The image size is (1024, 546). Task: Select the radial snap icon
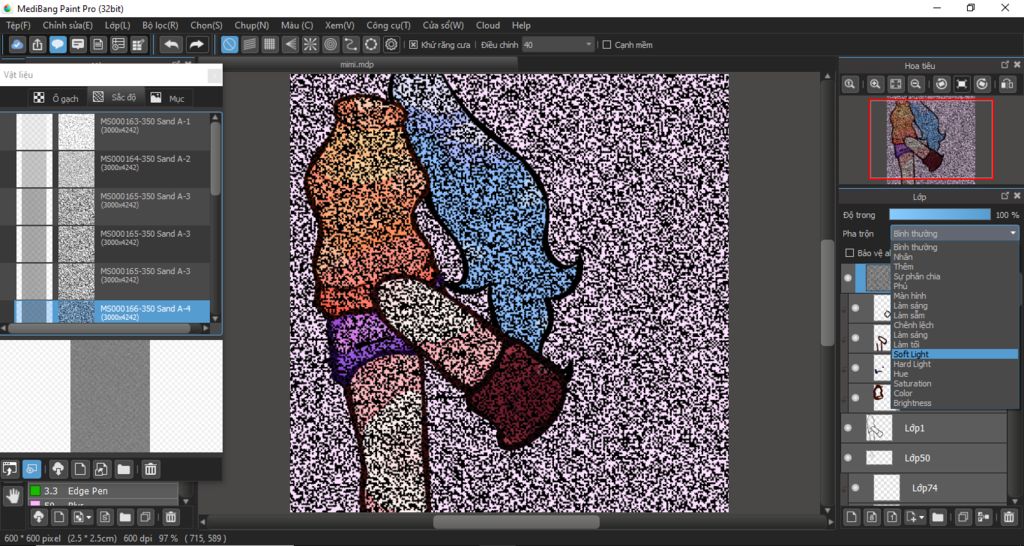(x=310, y=44)
